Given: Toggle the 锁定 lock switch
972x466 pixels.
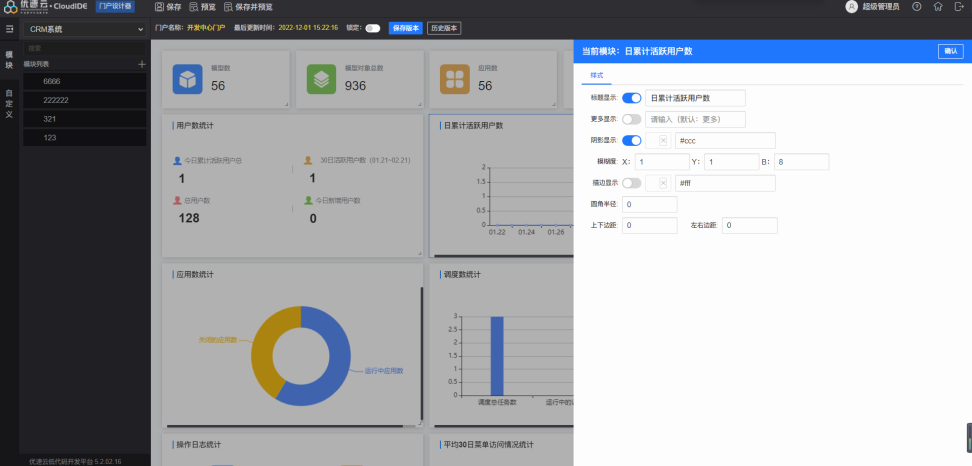Looking at the screenshot, I should pyautogui.click(x=373, y=29).
